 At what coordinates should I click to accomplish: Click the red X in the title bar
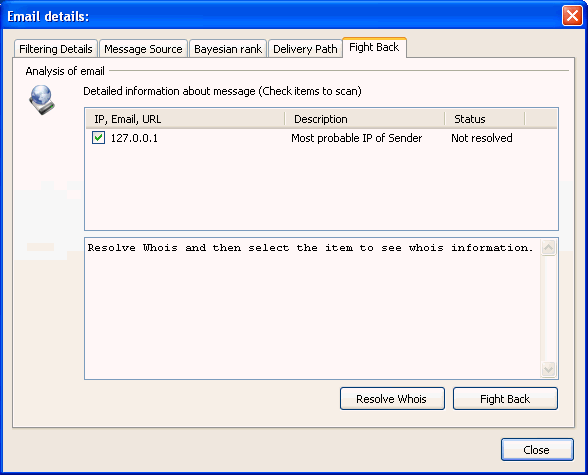click(x=572, y=16)
